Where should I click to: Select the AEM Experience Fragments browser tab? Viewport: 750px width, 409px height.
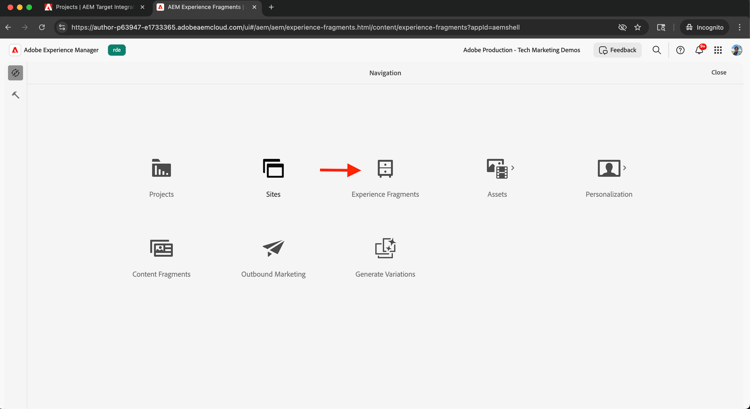207,7
